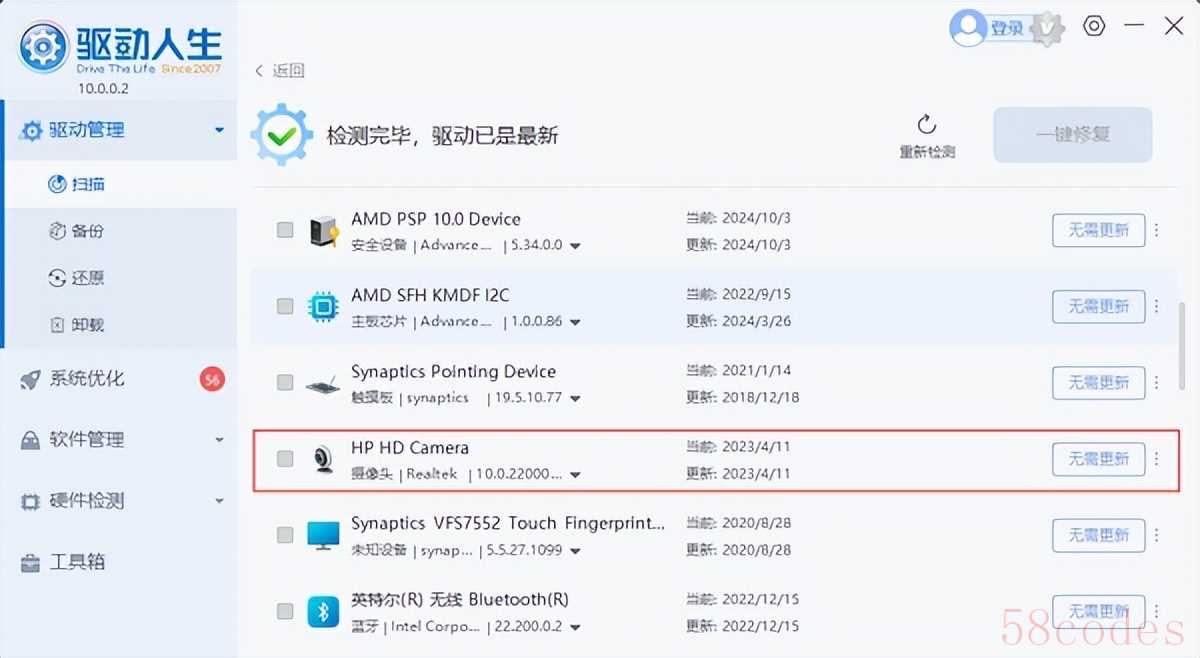
Task: Click the Bluetooth device icon
Action: [x=323, y=611]
